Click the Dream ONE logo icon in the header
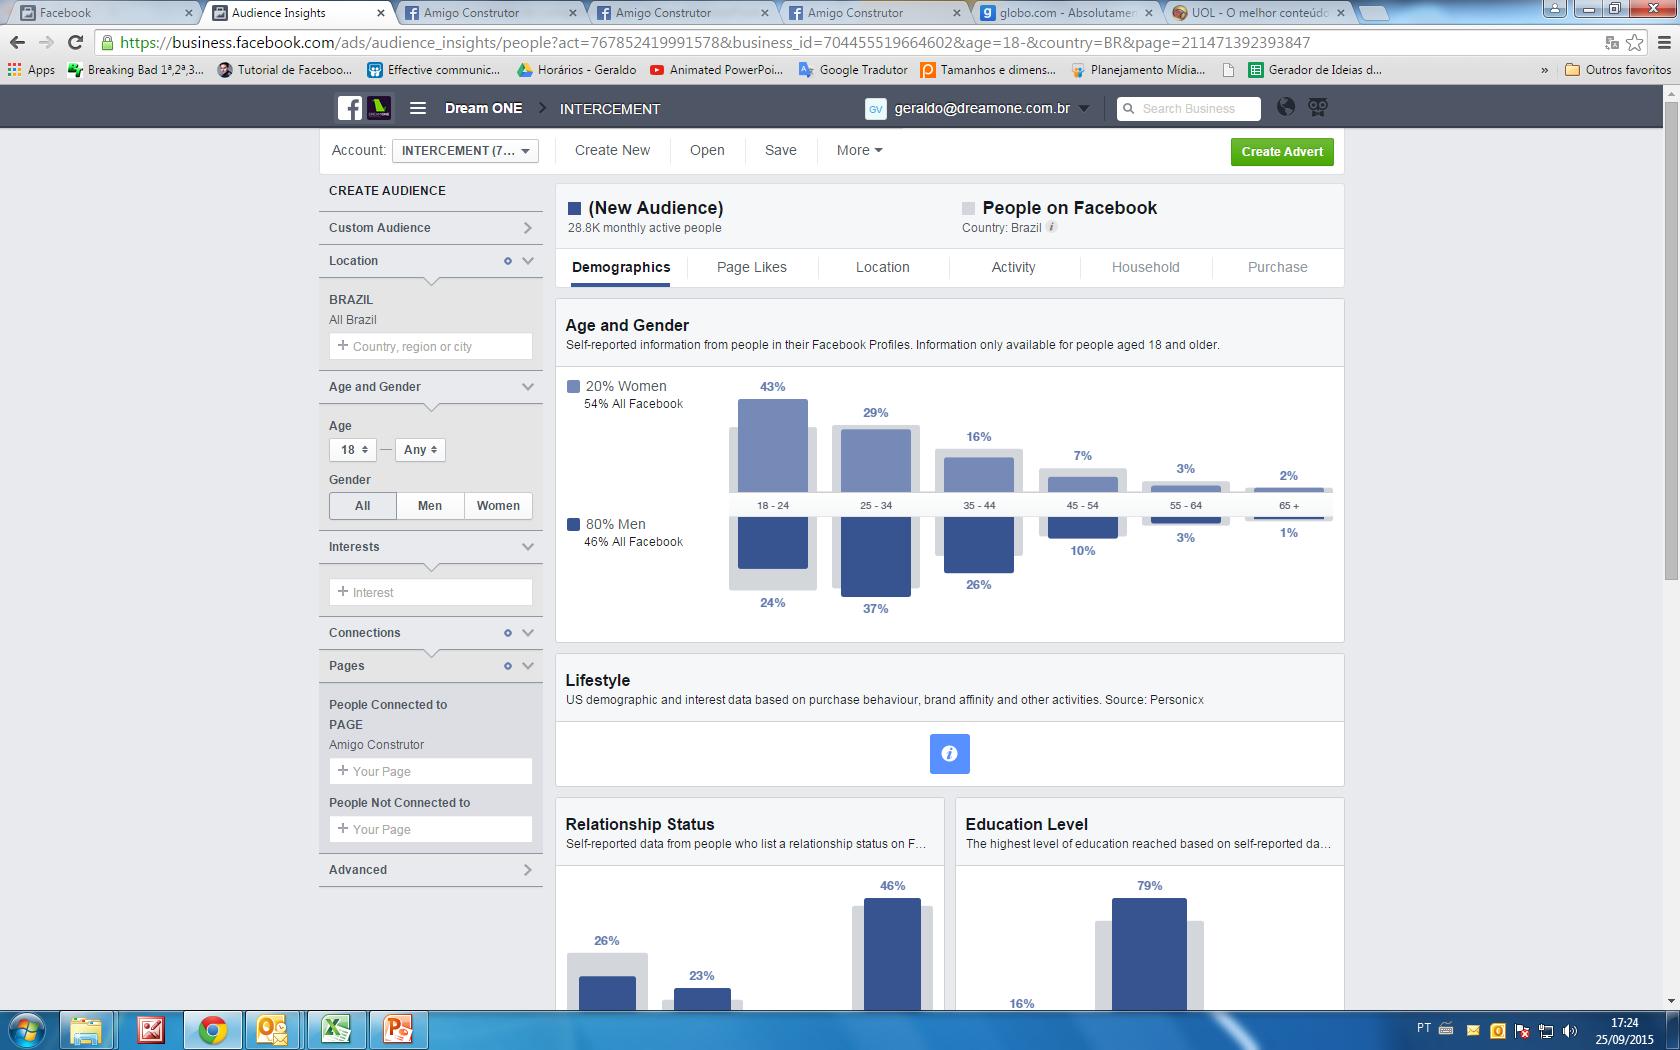This screenshot has width=1680, height=1050. [378, 108]
